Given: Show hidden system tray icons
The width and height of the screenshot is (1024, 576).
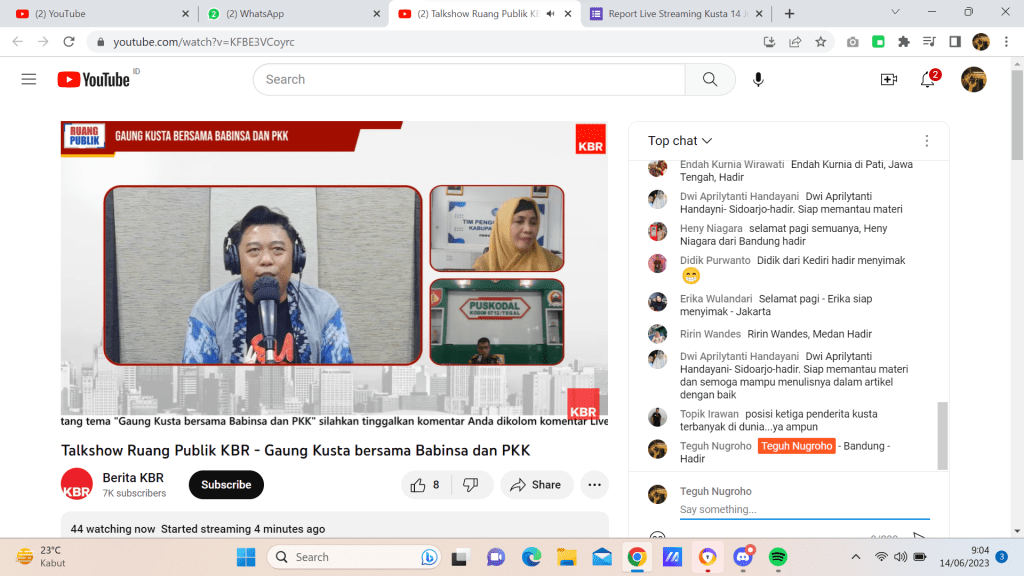Looking at the screenshot, I should pos(855,557).
